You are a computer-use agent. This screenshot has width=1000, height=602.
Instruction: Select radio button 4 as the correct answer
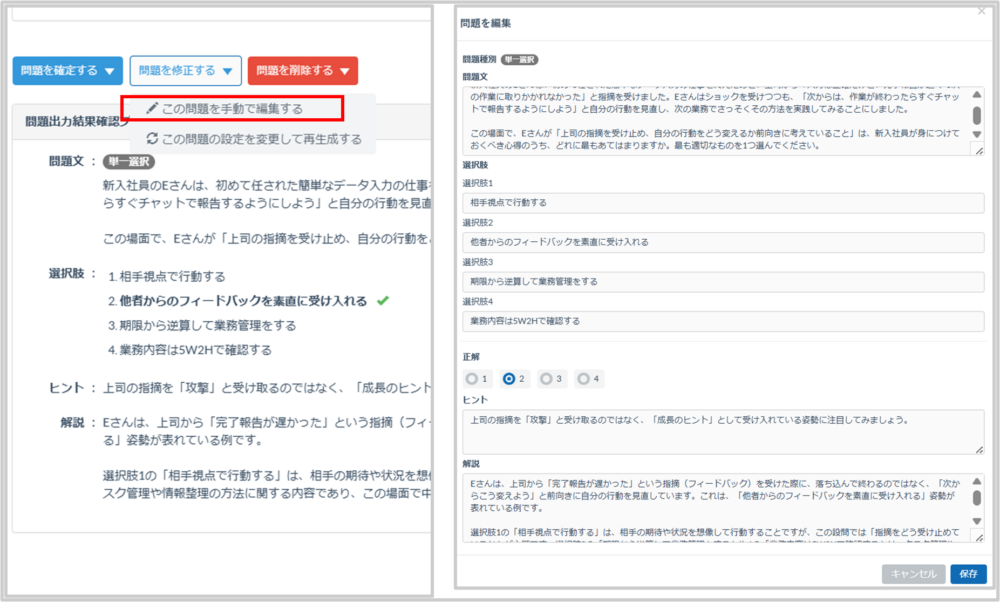584,379
